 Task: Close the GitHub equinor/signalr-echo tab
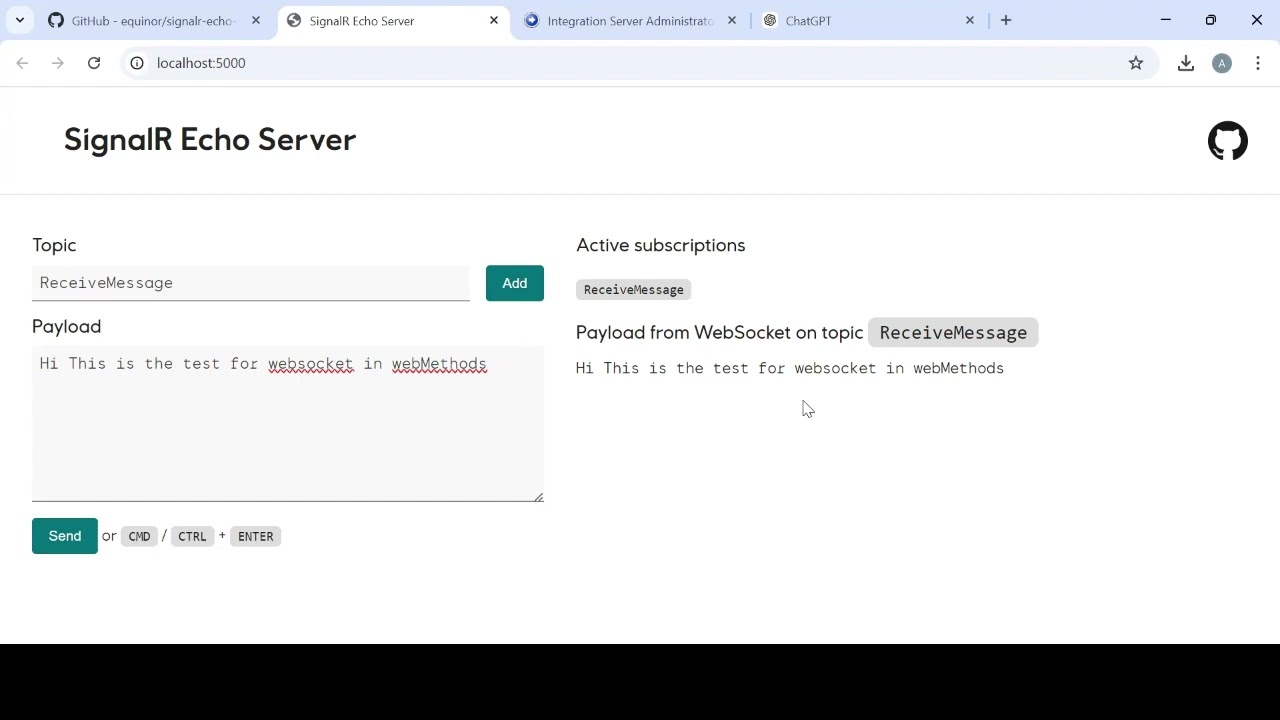point(256,20)
